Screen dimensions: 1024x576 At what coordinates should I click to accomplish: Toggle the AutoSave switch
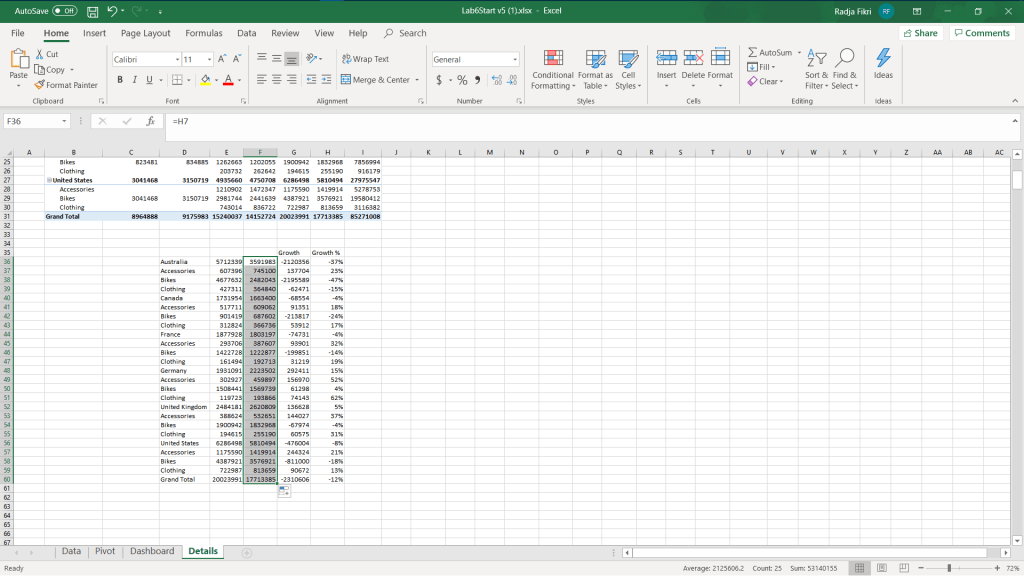(x=64, y=11)
